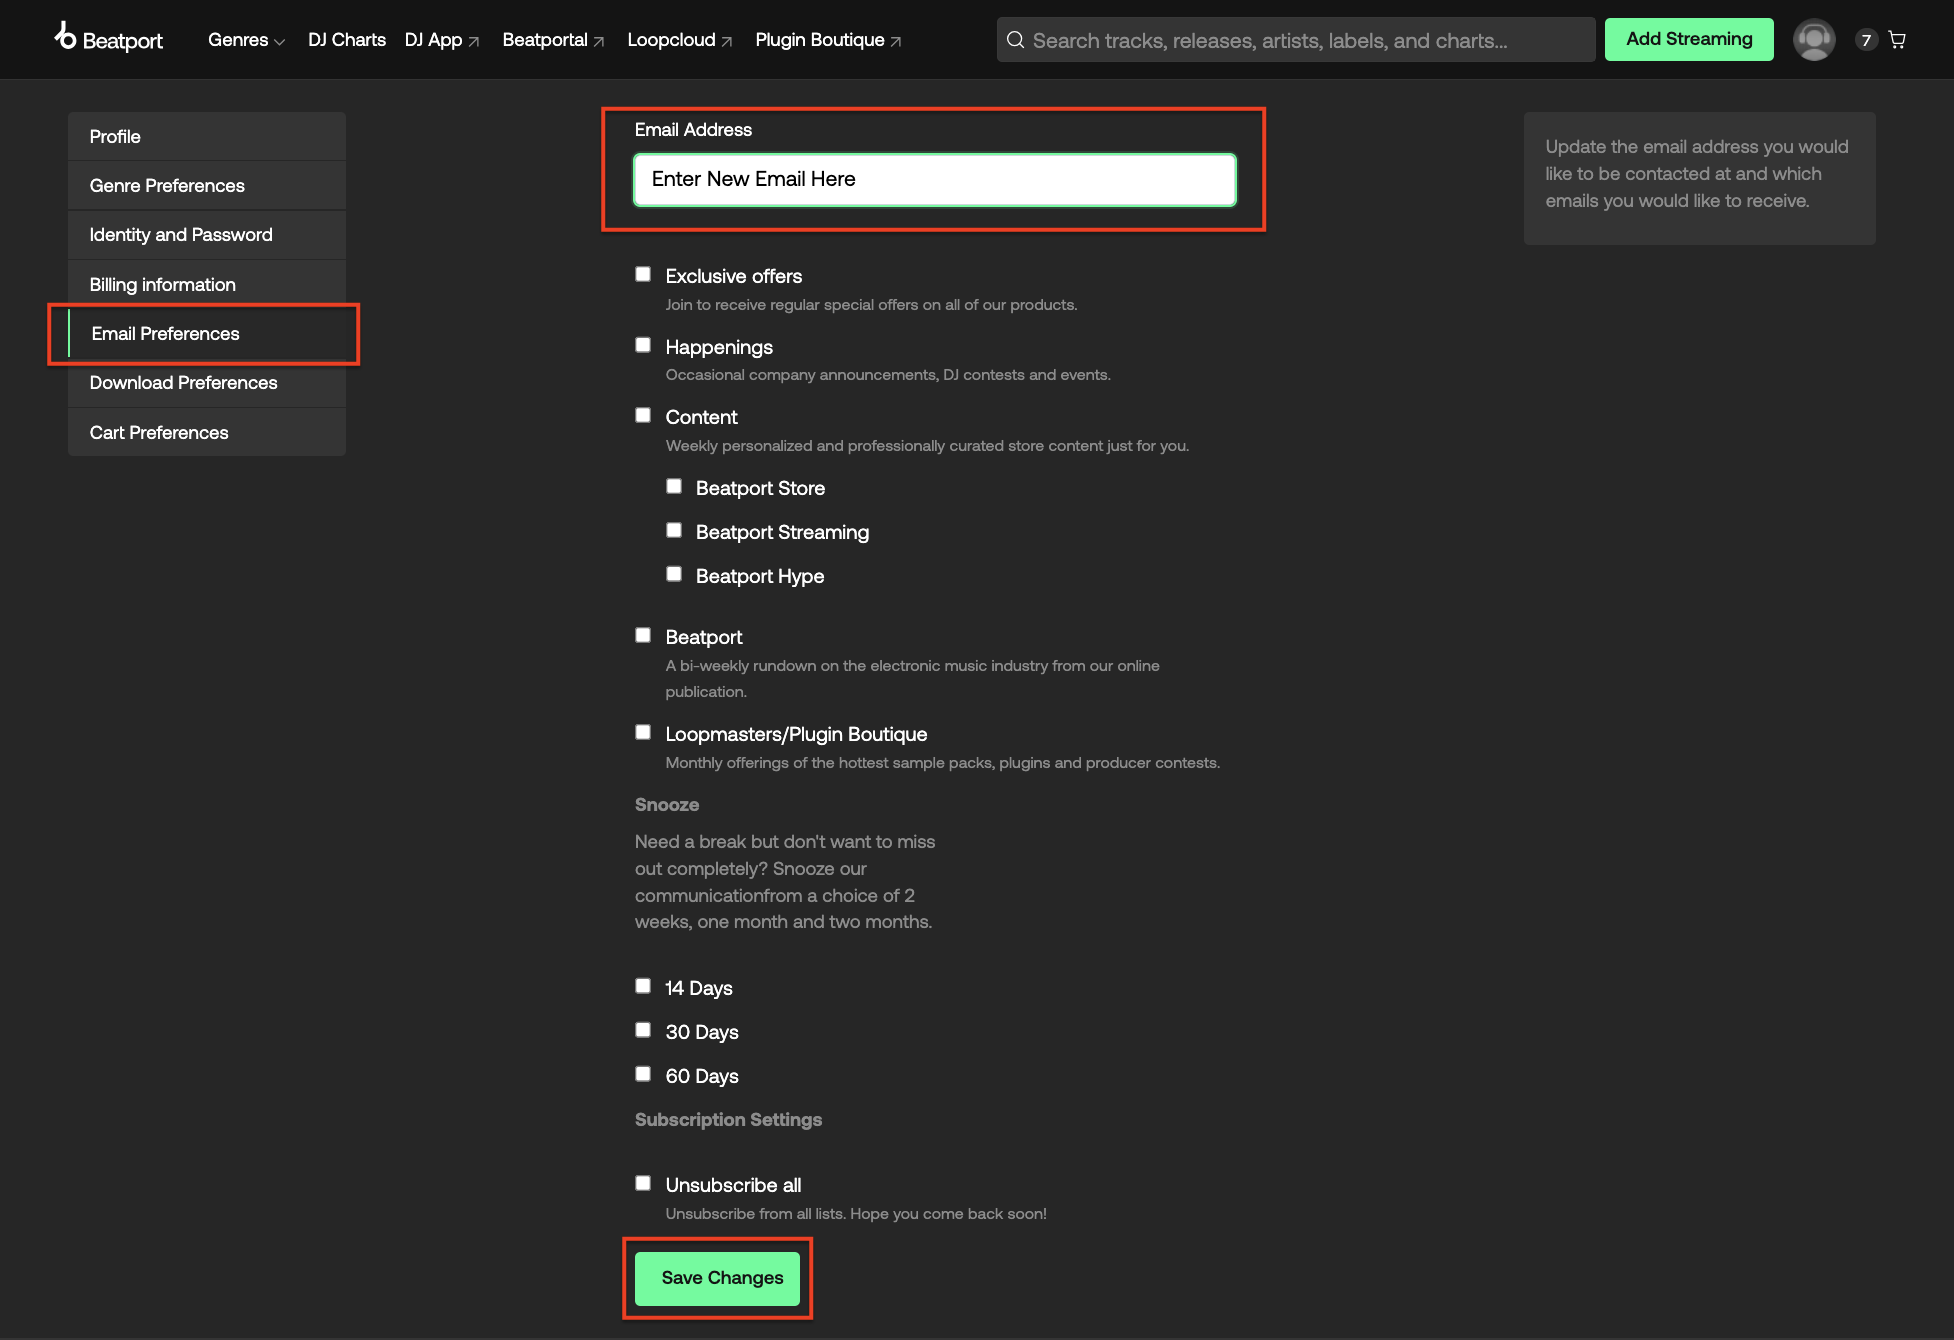1954x1340 pixels.
Task: Check the Exclusive offers checkbox
Action: click(x=643, y=274)
